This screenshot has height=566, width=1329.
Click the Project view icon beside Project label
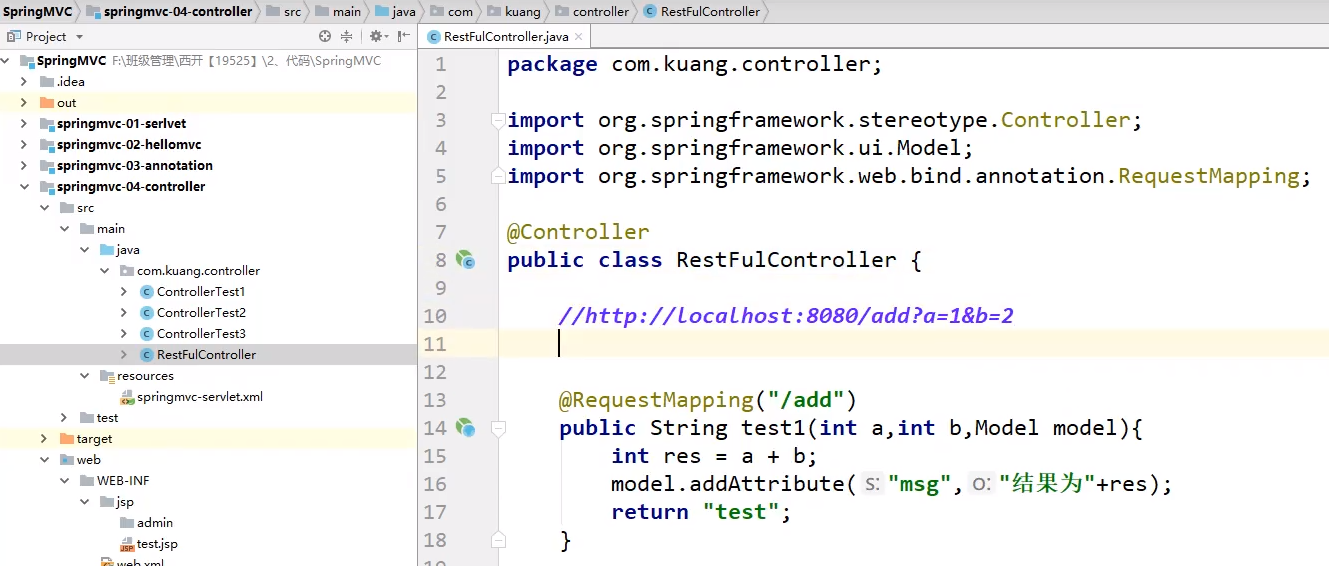14,36
